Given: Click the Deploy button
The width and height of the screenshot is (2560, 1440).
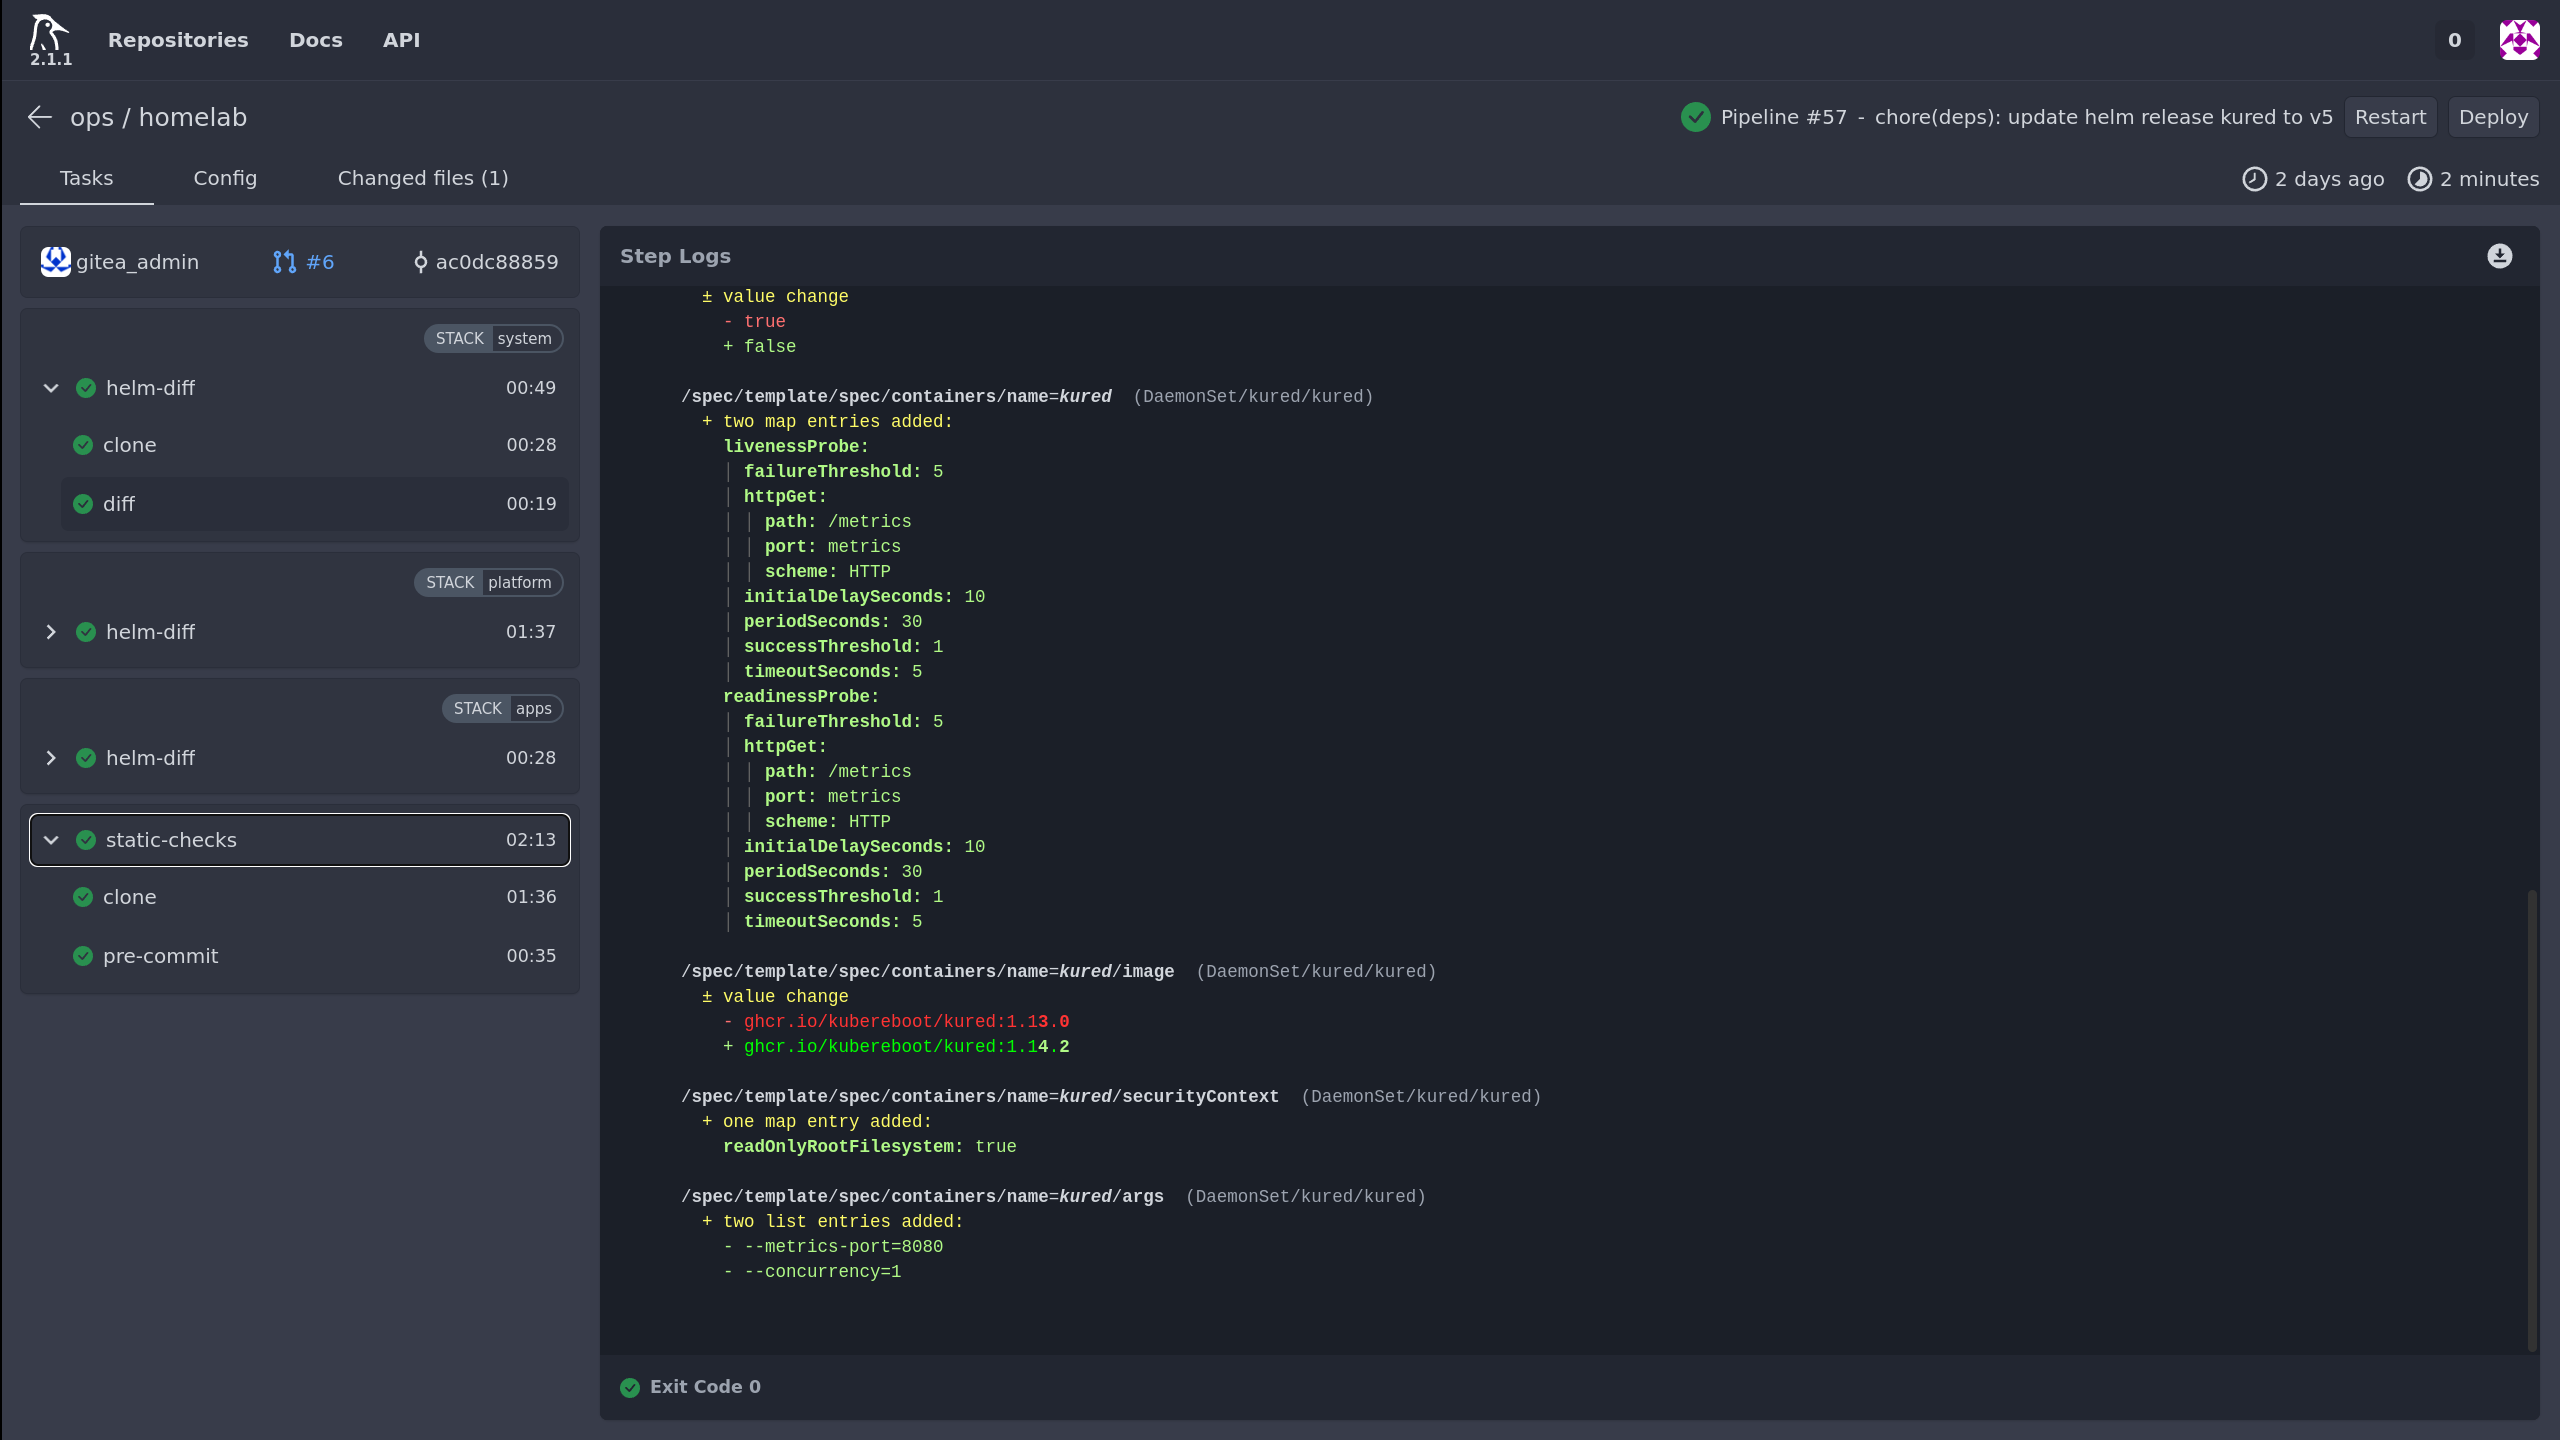Looking at the screenshot, I should 2493,117.
